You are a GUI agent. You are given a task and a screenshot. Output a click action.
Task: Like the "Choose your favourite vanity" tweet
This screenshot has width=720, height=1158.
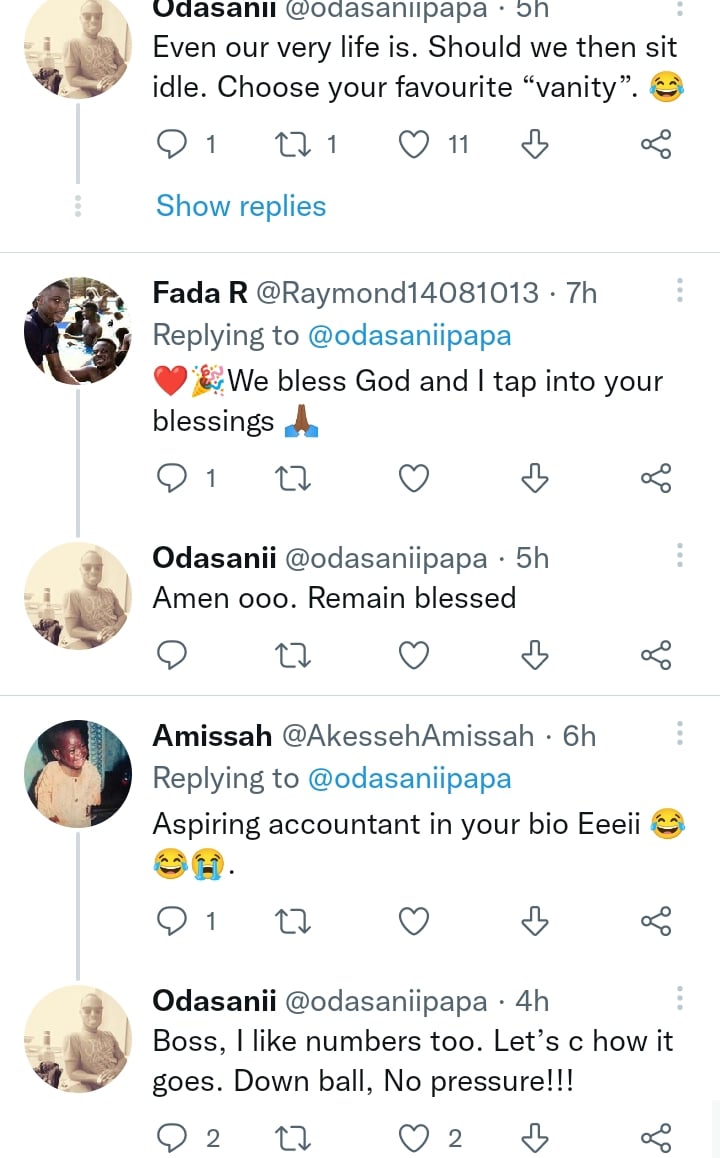coord(413,146)
